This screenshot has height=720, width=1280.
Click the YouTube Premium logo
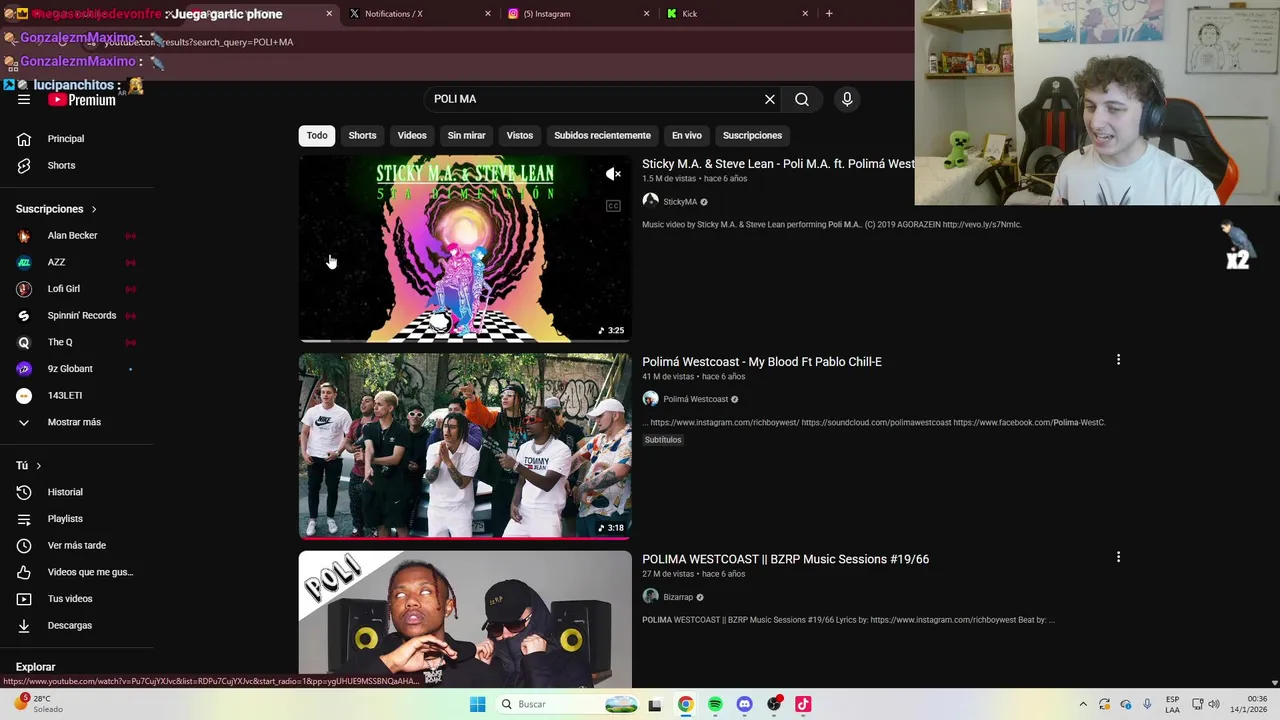tap(82, 100)
